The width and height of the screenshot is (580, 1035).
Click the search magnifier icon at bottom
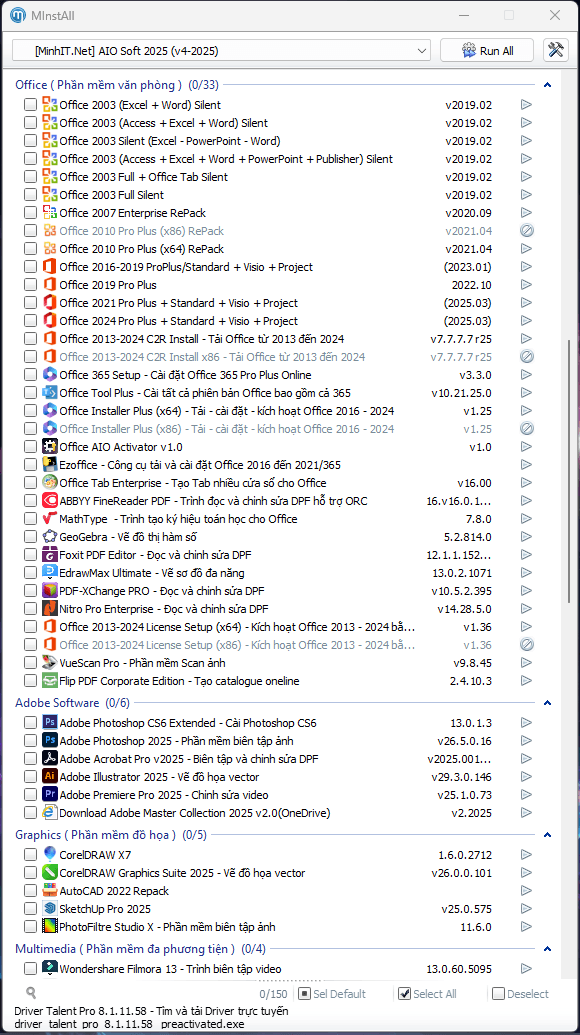(x=31, y=993)
